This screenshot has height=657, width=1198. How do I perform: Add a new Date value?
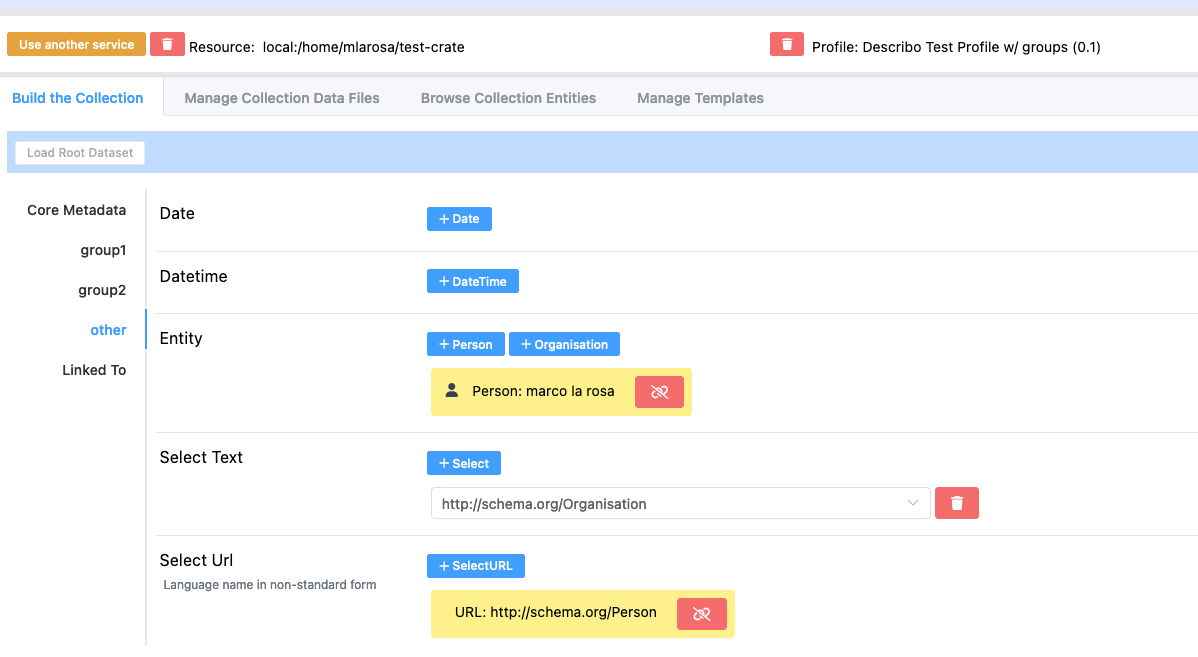[x=459, y=218]
